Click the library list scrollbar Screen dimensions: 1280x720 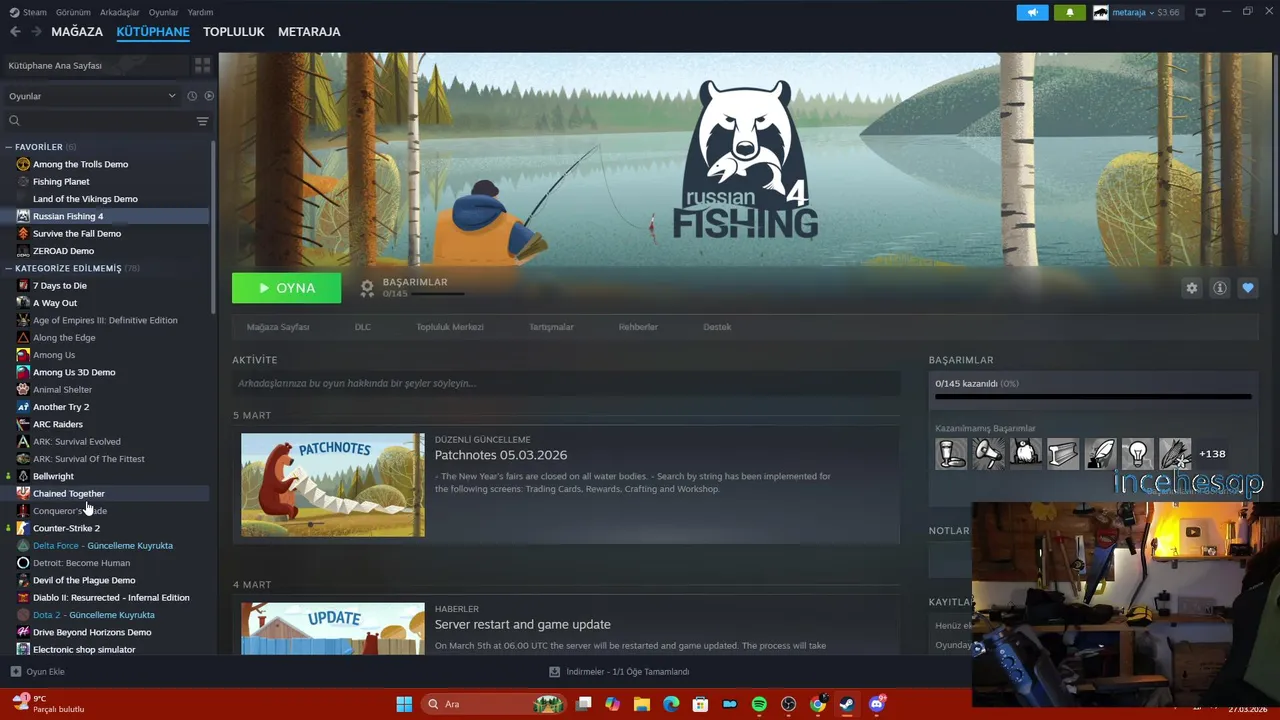213,225
